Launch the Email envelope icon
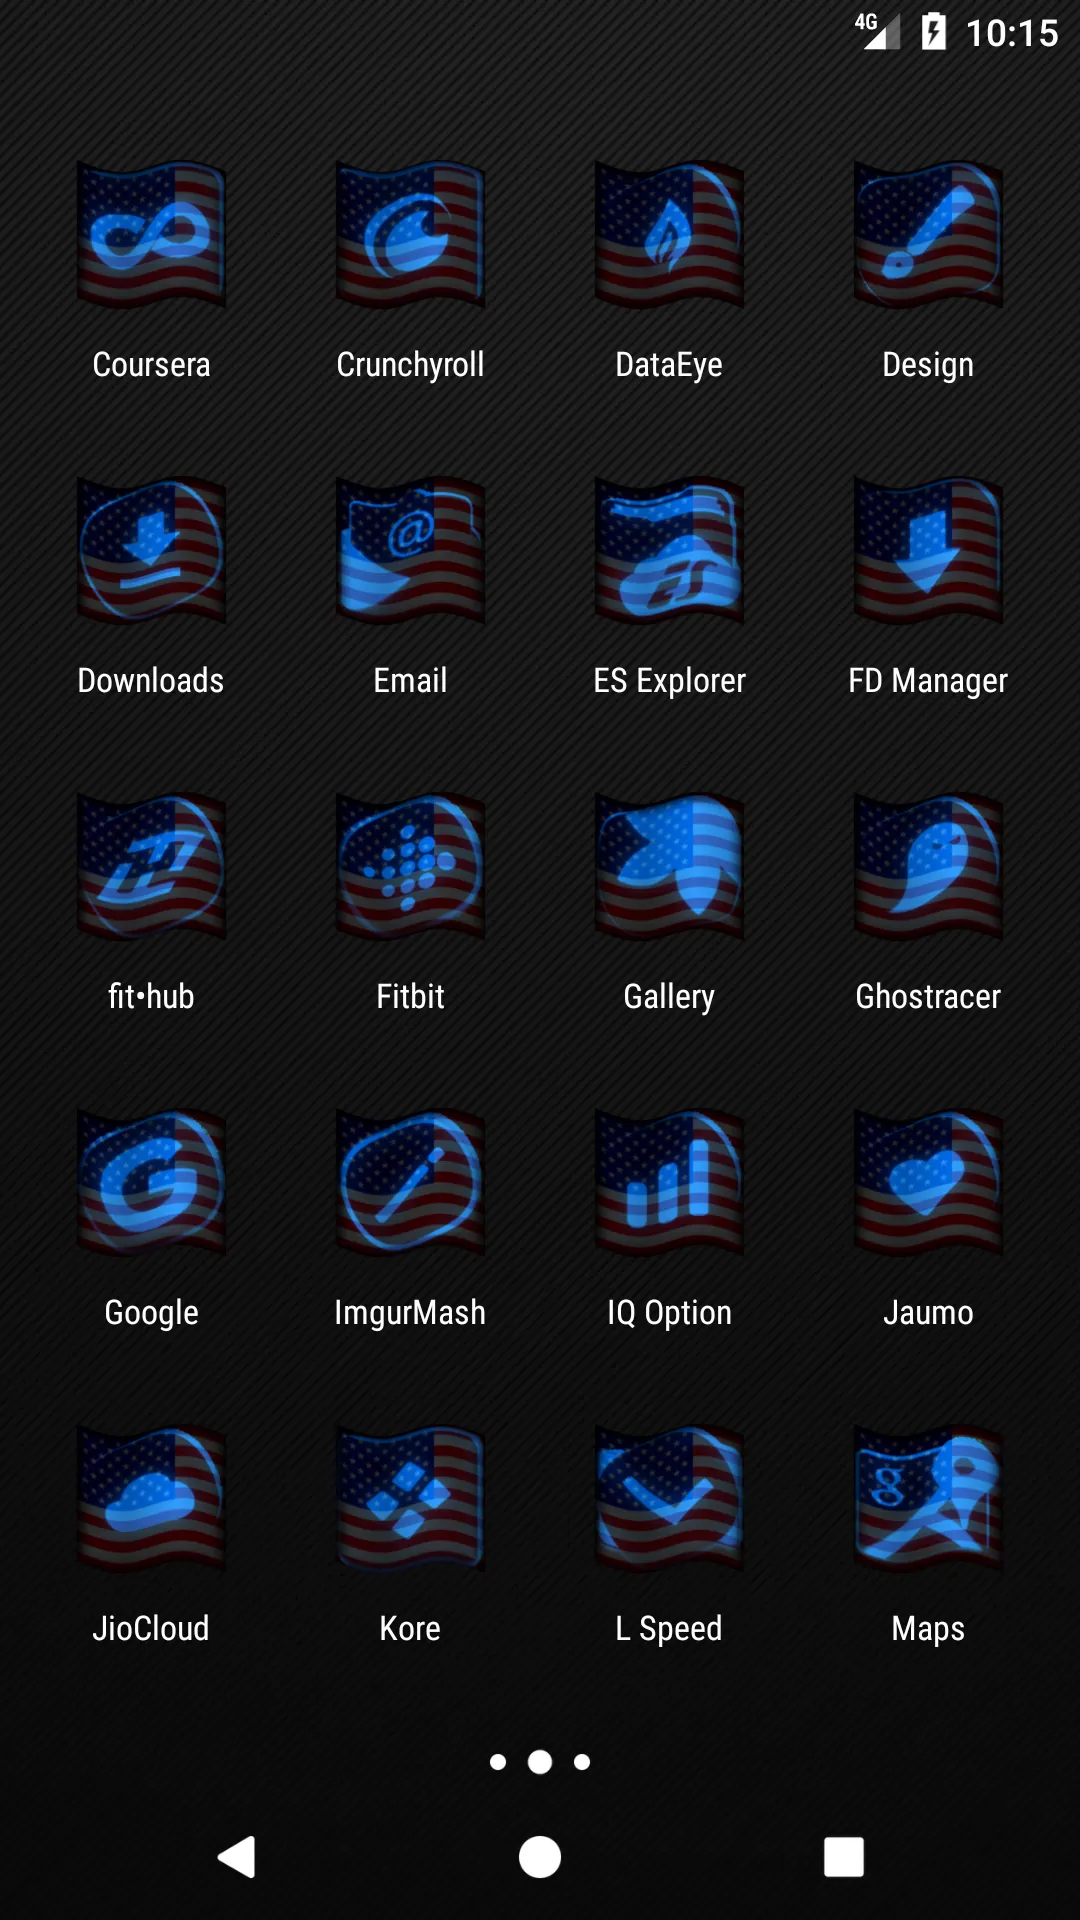1080x1920 pixels. click(x=410, y=550)
